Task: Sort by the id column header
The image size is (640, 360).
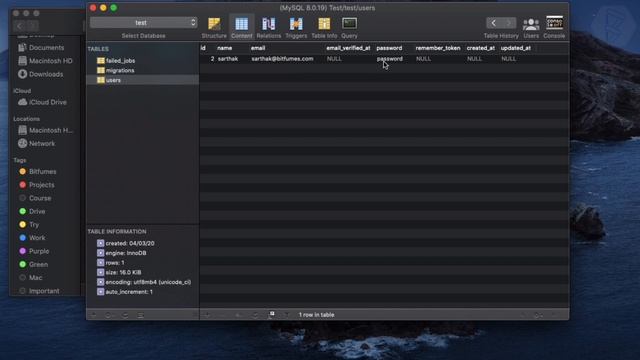Action: [203, 48]
